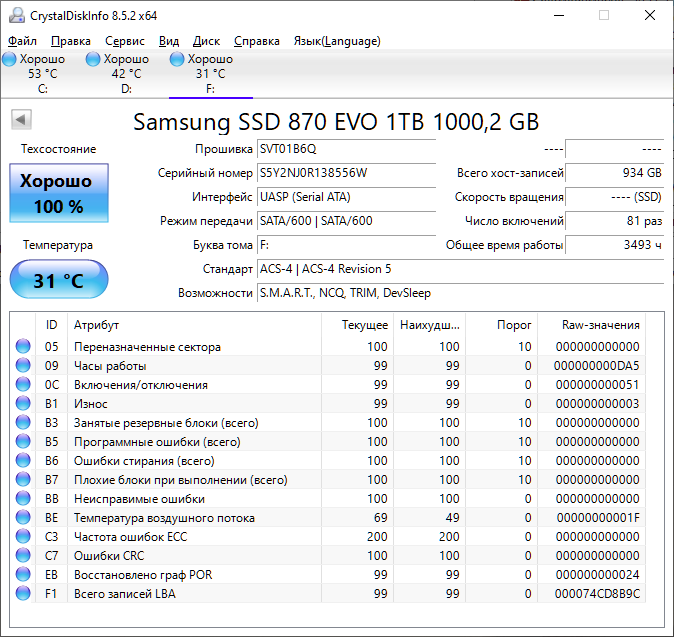Click the Хорошо 100 % health status button
Viewport: 674px width, 637px height.
59,194
